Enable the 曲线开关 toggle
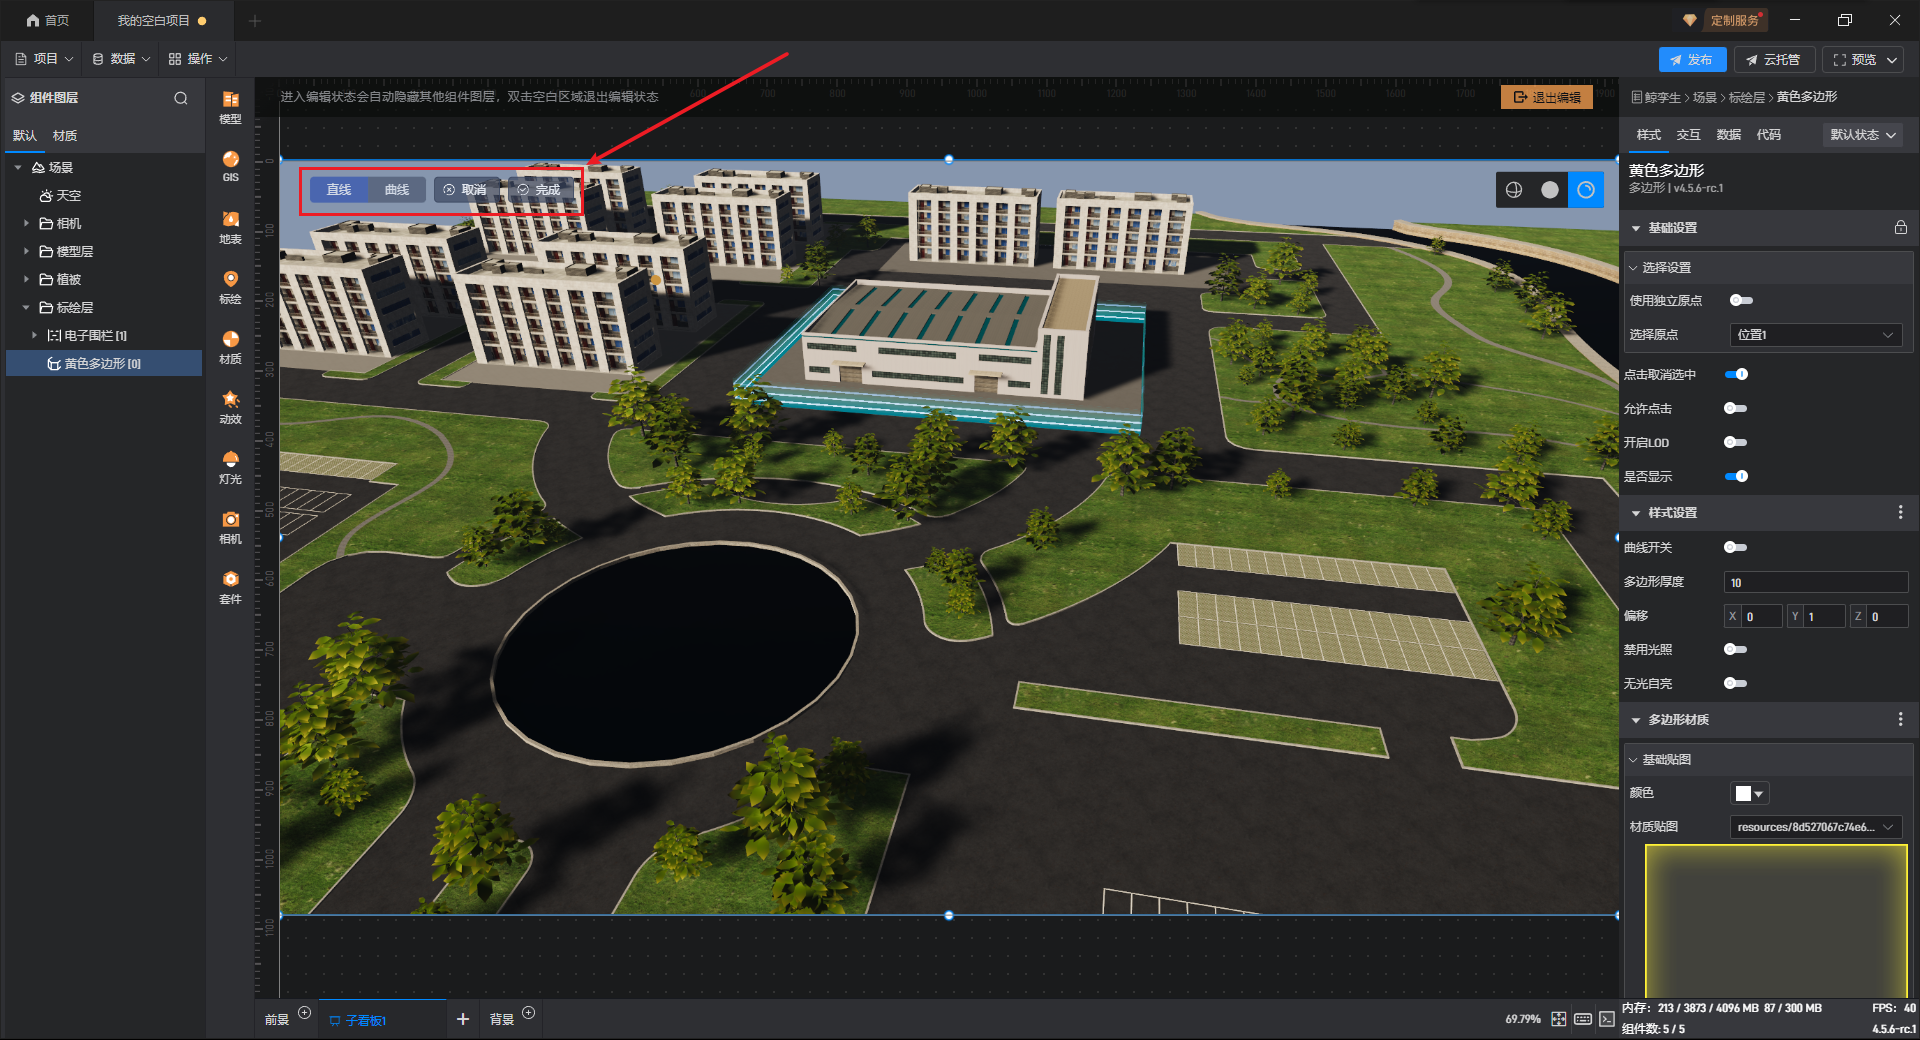The width and height of the screenshot is (1920, 1040). coord(1735,547)
